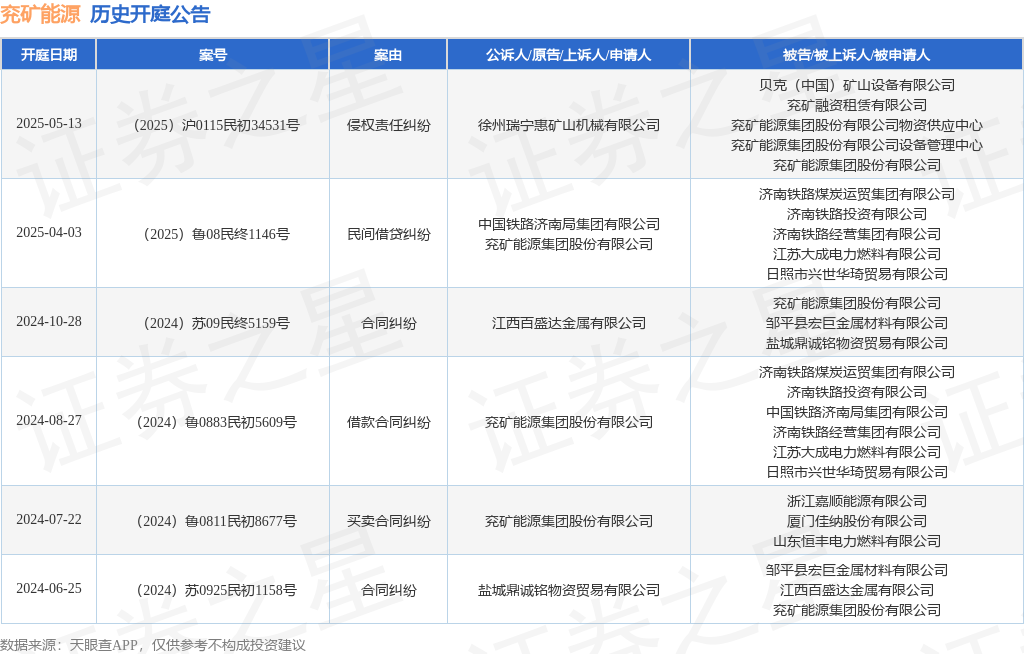Viewport: 1024px width, 654px height.
Task: Click 兖矿能源集团股份有限公司 in 2024-06-25 defendants
Action: pyautogui.click(x=857, y=610)
